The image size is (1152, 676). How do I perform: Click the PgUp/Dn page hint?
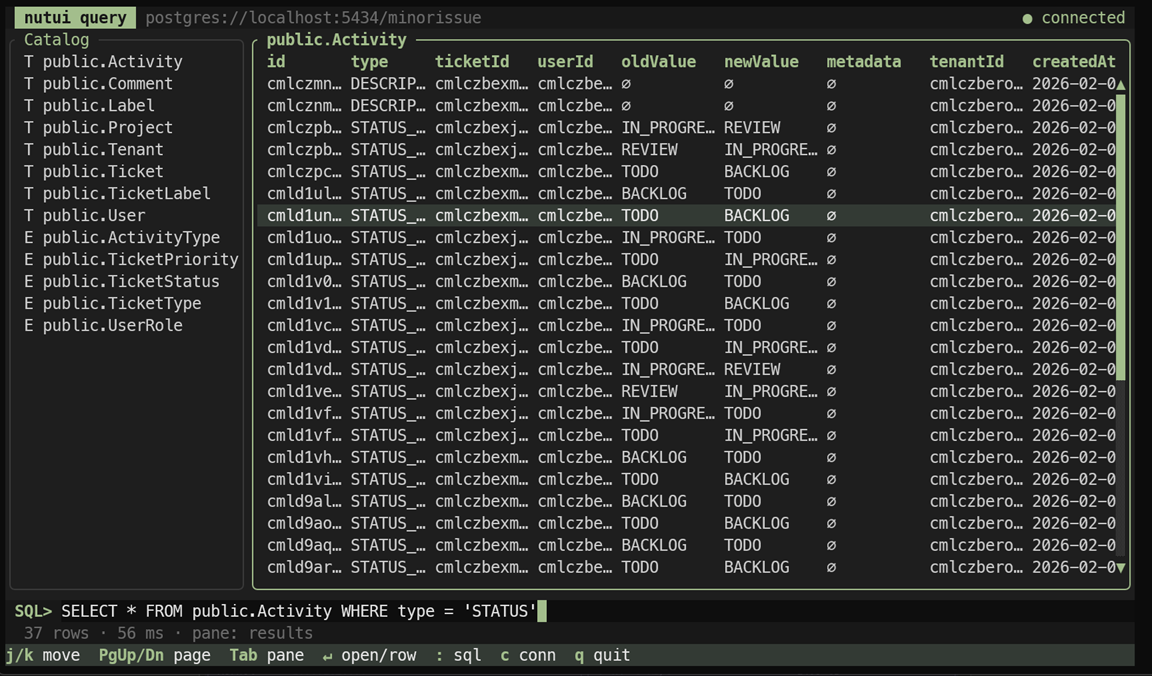pyautogui.click(x=154, y=655)
